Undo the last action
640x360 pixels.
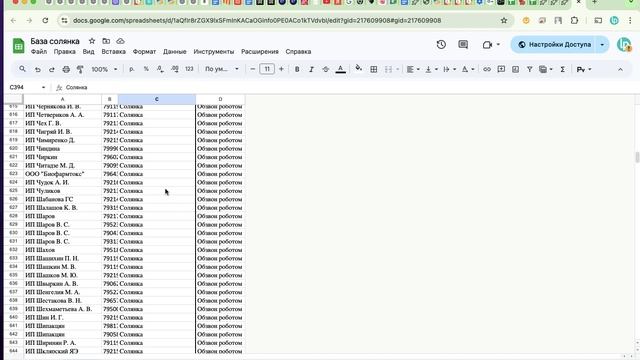point(38,69)
